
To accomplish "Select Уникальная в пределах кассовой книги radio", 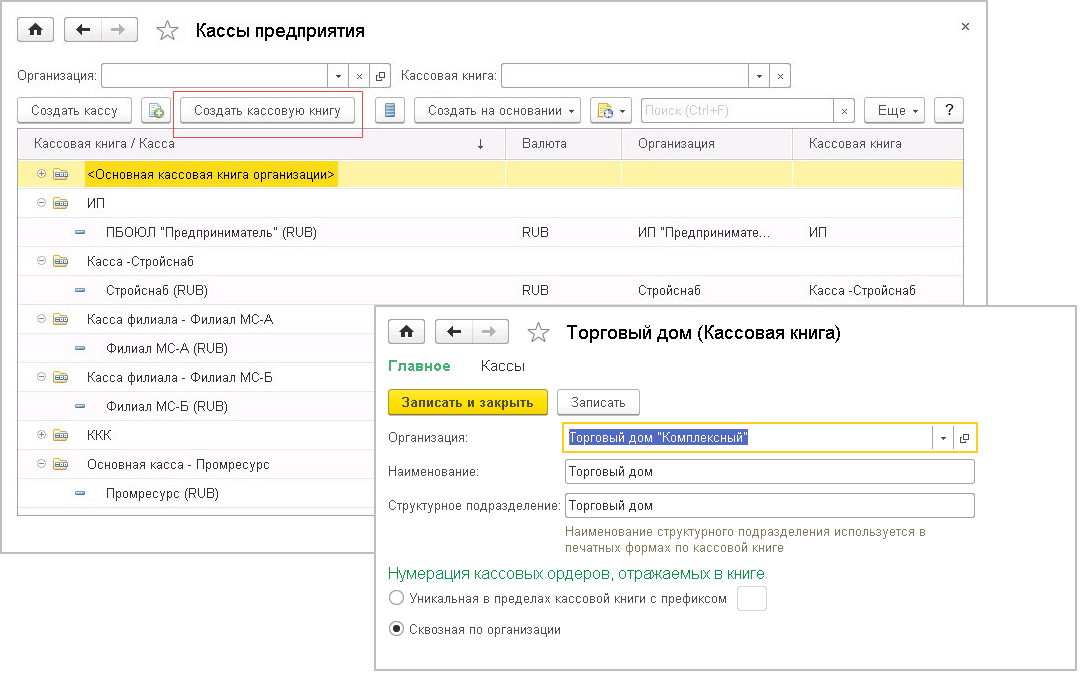I will (396, 599).
